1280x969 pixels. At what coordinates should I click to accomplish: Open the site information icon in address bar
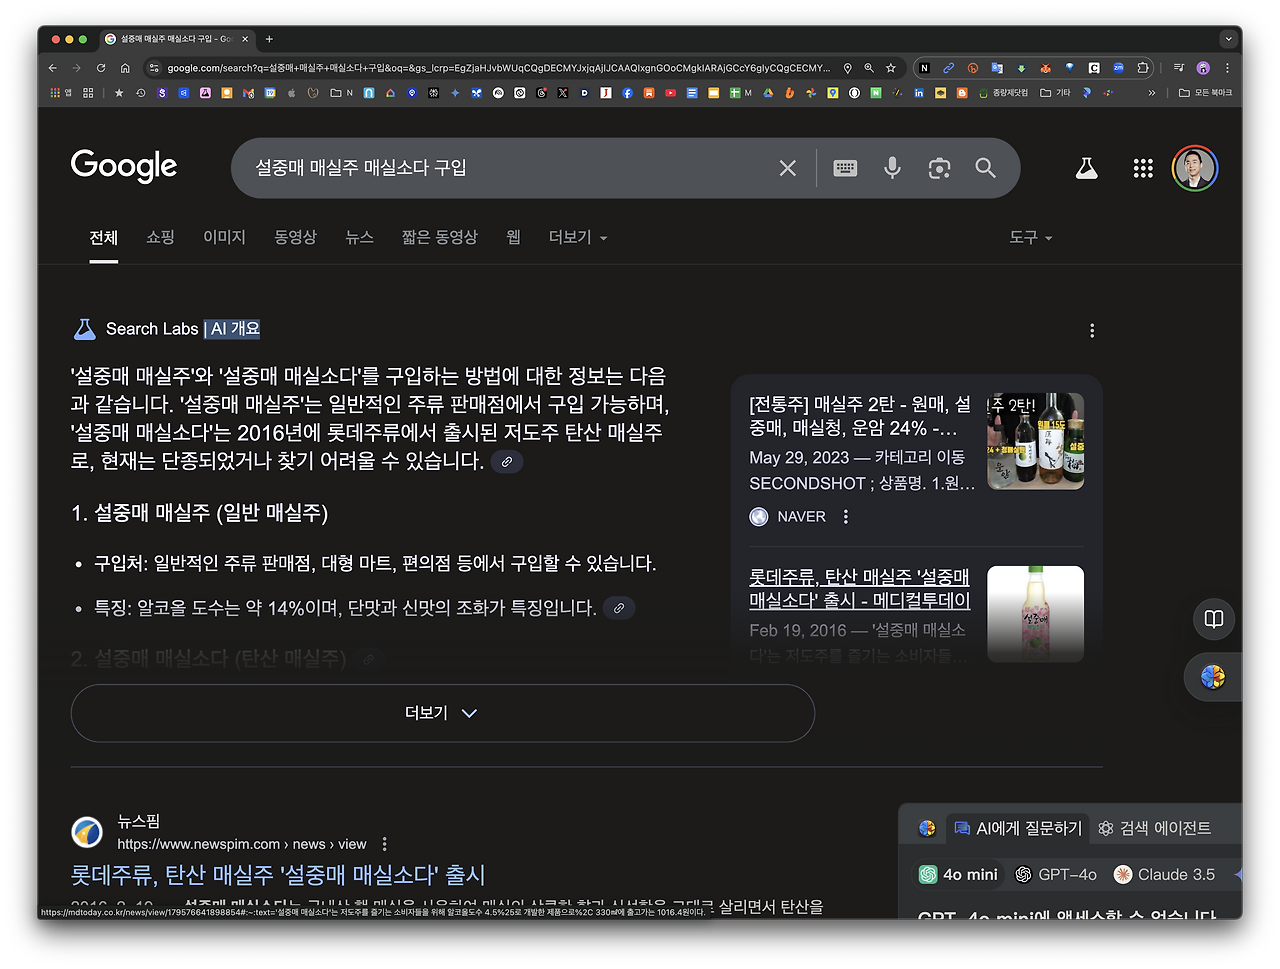(153, 68)
